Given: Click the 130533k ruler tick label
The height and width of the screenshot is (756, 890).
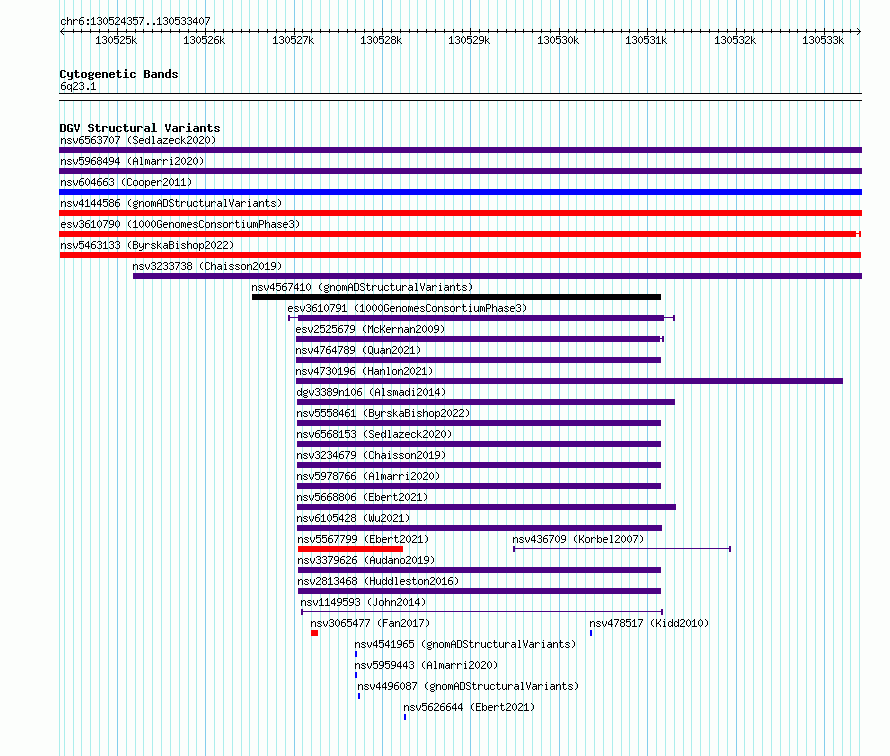Looking at the screenshot, I should click(x=822, y=40).
